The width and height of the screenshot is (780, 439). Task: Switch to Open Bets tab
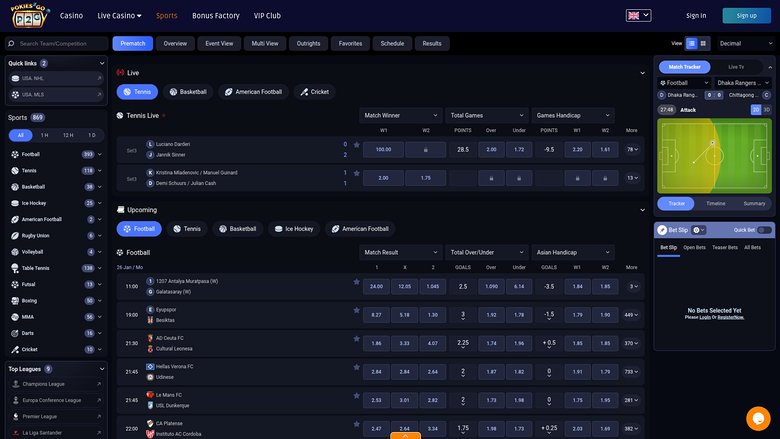point(694,248)
